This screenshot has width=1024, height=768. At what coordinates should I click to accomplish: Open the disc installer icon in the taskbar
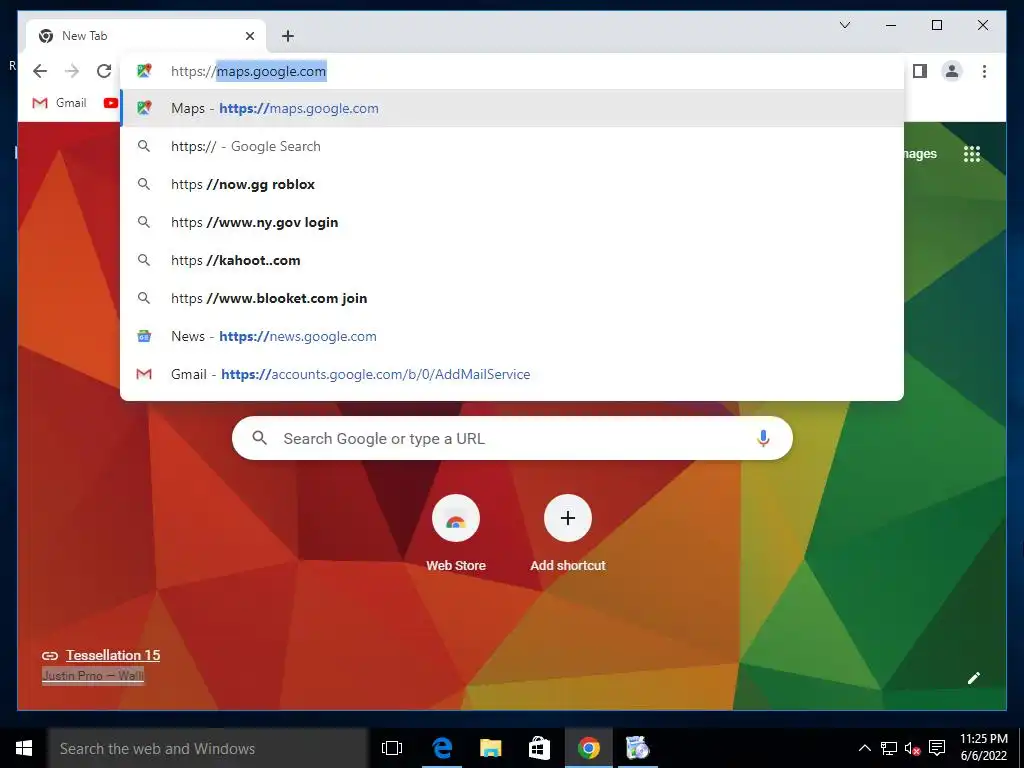click(x=637, y=748)
